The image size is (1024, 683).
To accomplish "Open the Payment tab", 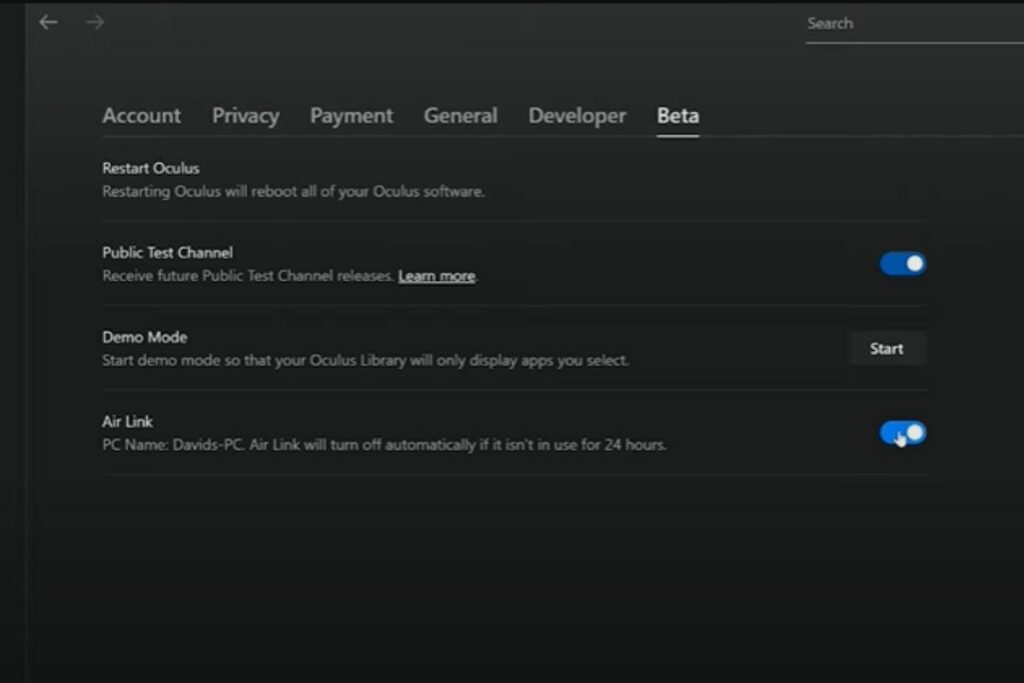I will click(351, 116).
